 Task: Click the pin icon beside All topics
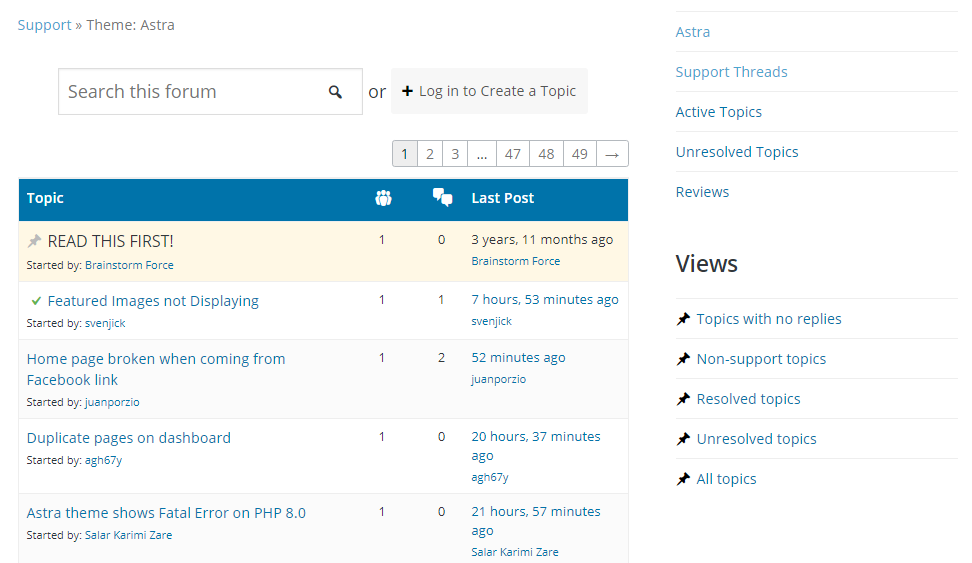(683, 479)
